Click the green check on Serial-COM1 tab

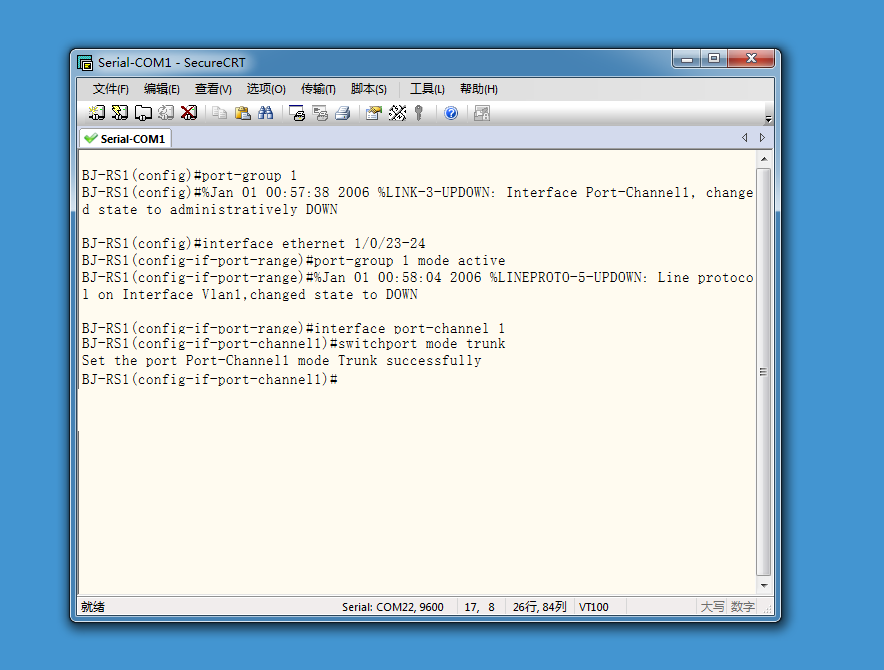pos(90,138)
